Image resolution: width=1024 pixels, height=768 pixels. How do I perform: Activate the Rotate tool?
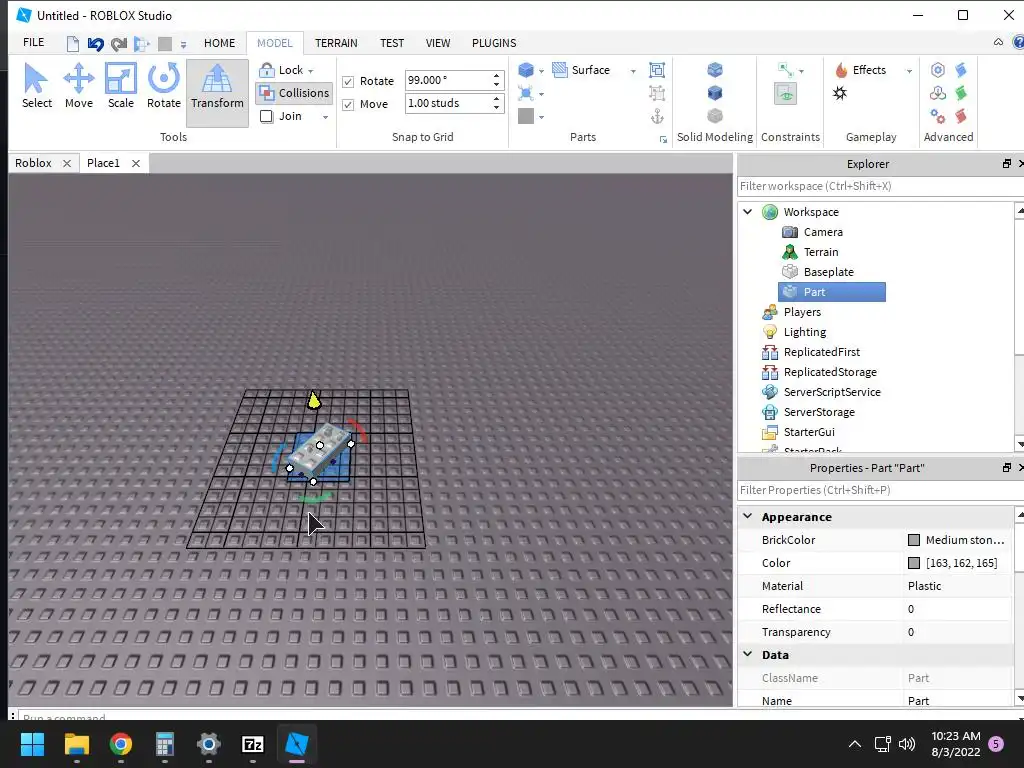163,86
